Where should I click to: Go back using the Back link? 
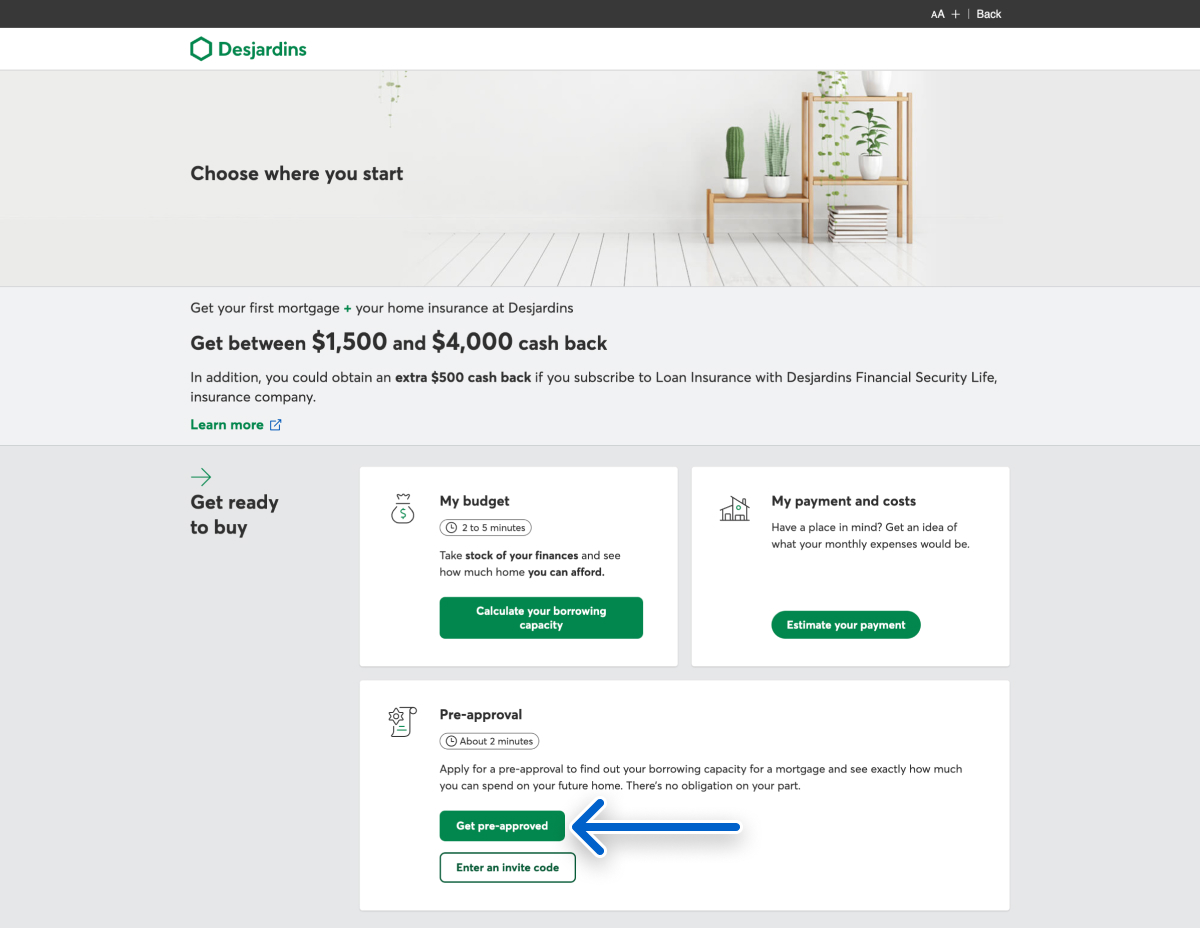(989, 14)
